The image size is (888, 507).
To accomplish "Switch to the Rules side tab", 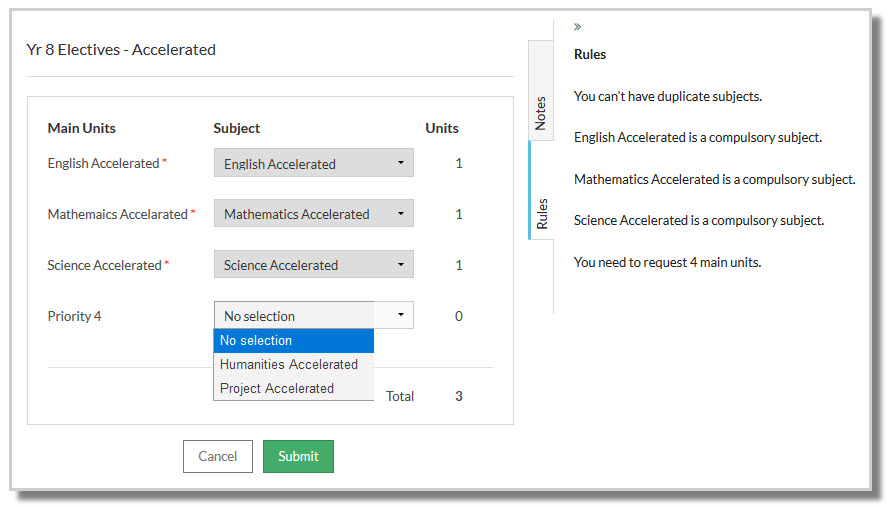I will pyautogui.click(x=541, y=213).
